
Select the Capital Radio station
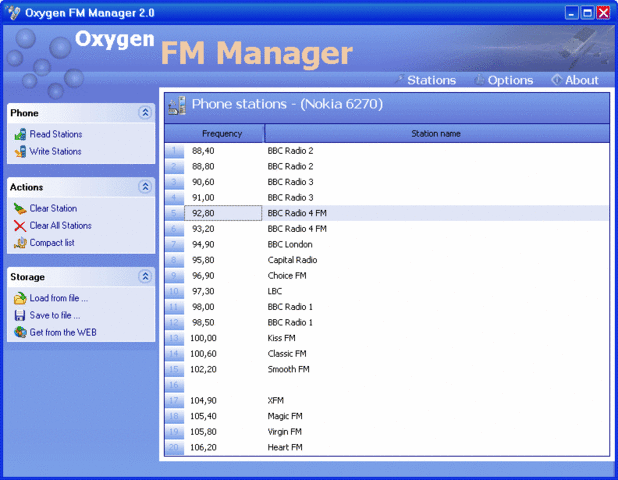tap(292, 260)
